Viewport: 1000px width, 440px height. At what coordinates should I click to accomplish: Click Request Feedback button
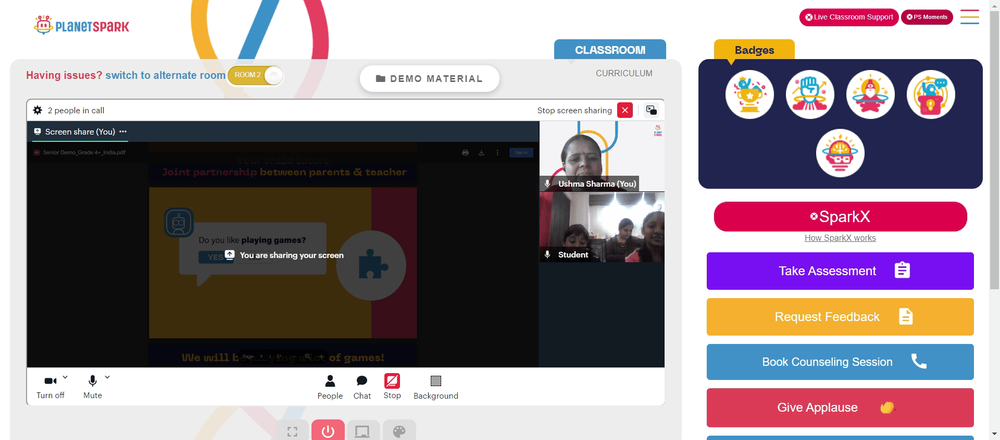point(840,317)
